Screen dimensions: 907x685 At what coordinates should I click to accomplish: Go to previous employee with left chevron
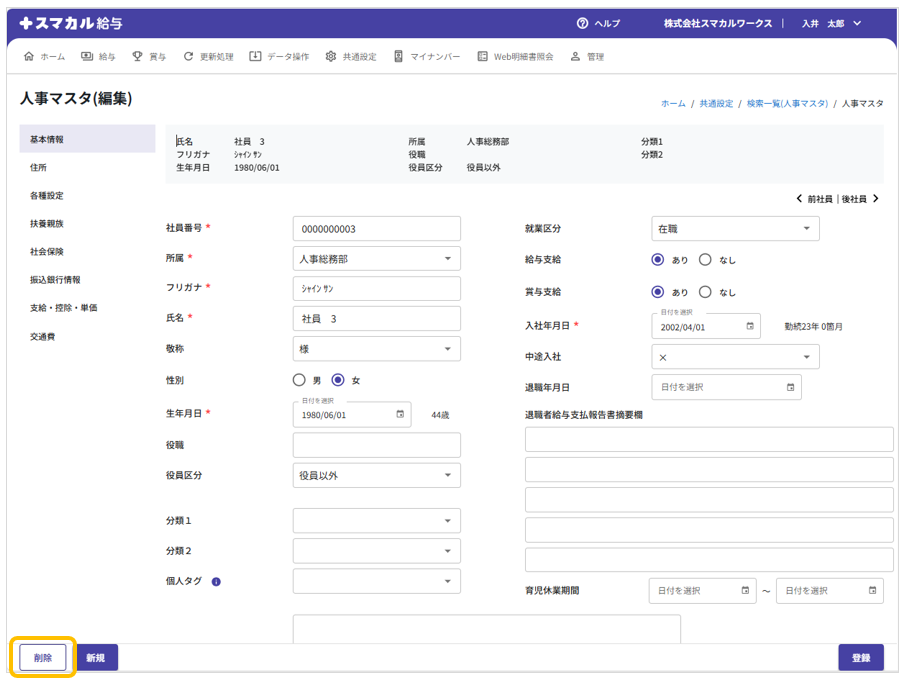pos(799,199)
